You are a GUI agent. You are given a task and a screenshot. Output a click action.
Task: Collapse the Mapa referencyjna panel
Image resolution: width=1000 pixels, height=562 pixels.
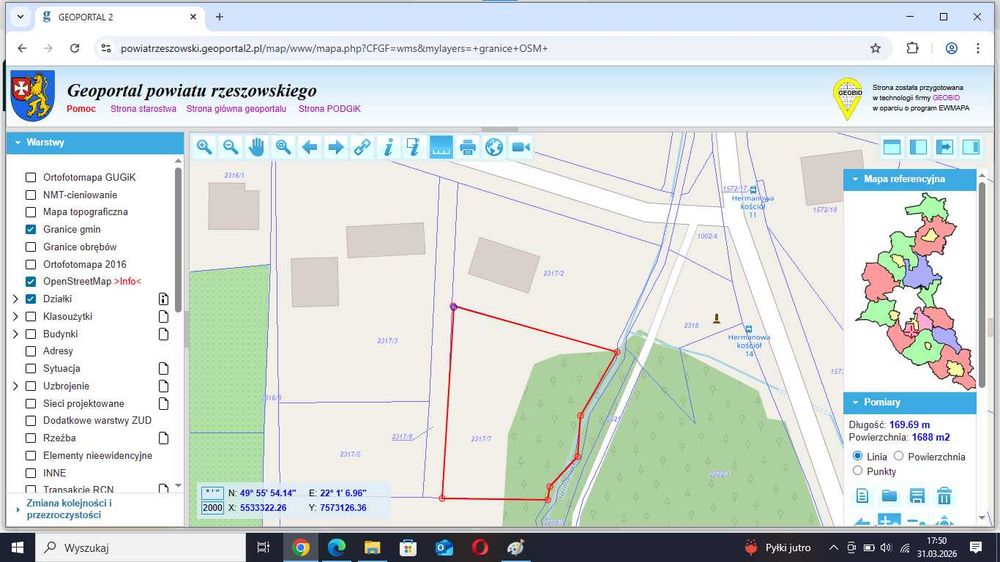coord(909,179)
